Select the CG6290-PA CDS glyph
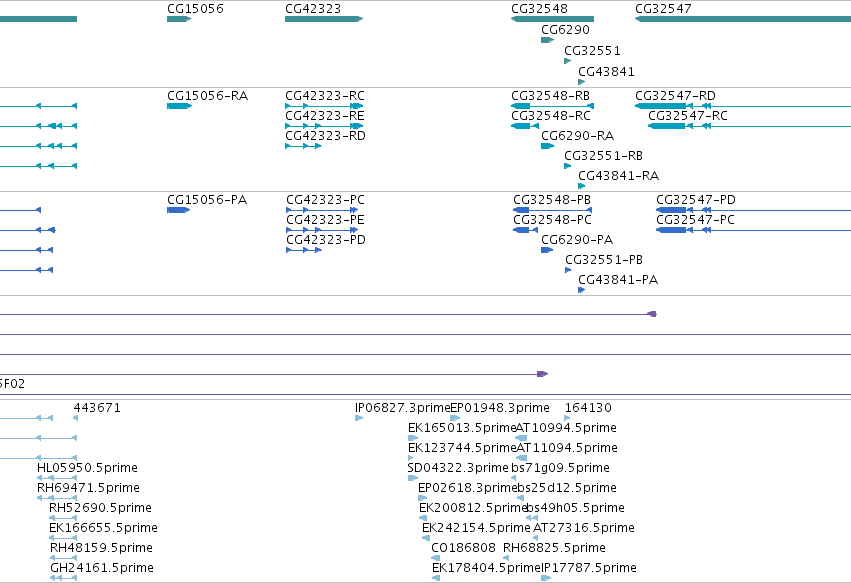Viewport: 851px width, 583px height. [x=547, y=250]
